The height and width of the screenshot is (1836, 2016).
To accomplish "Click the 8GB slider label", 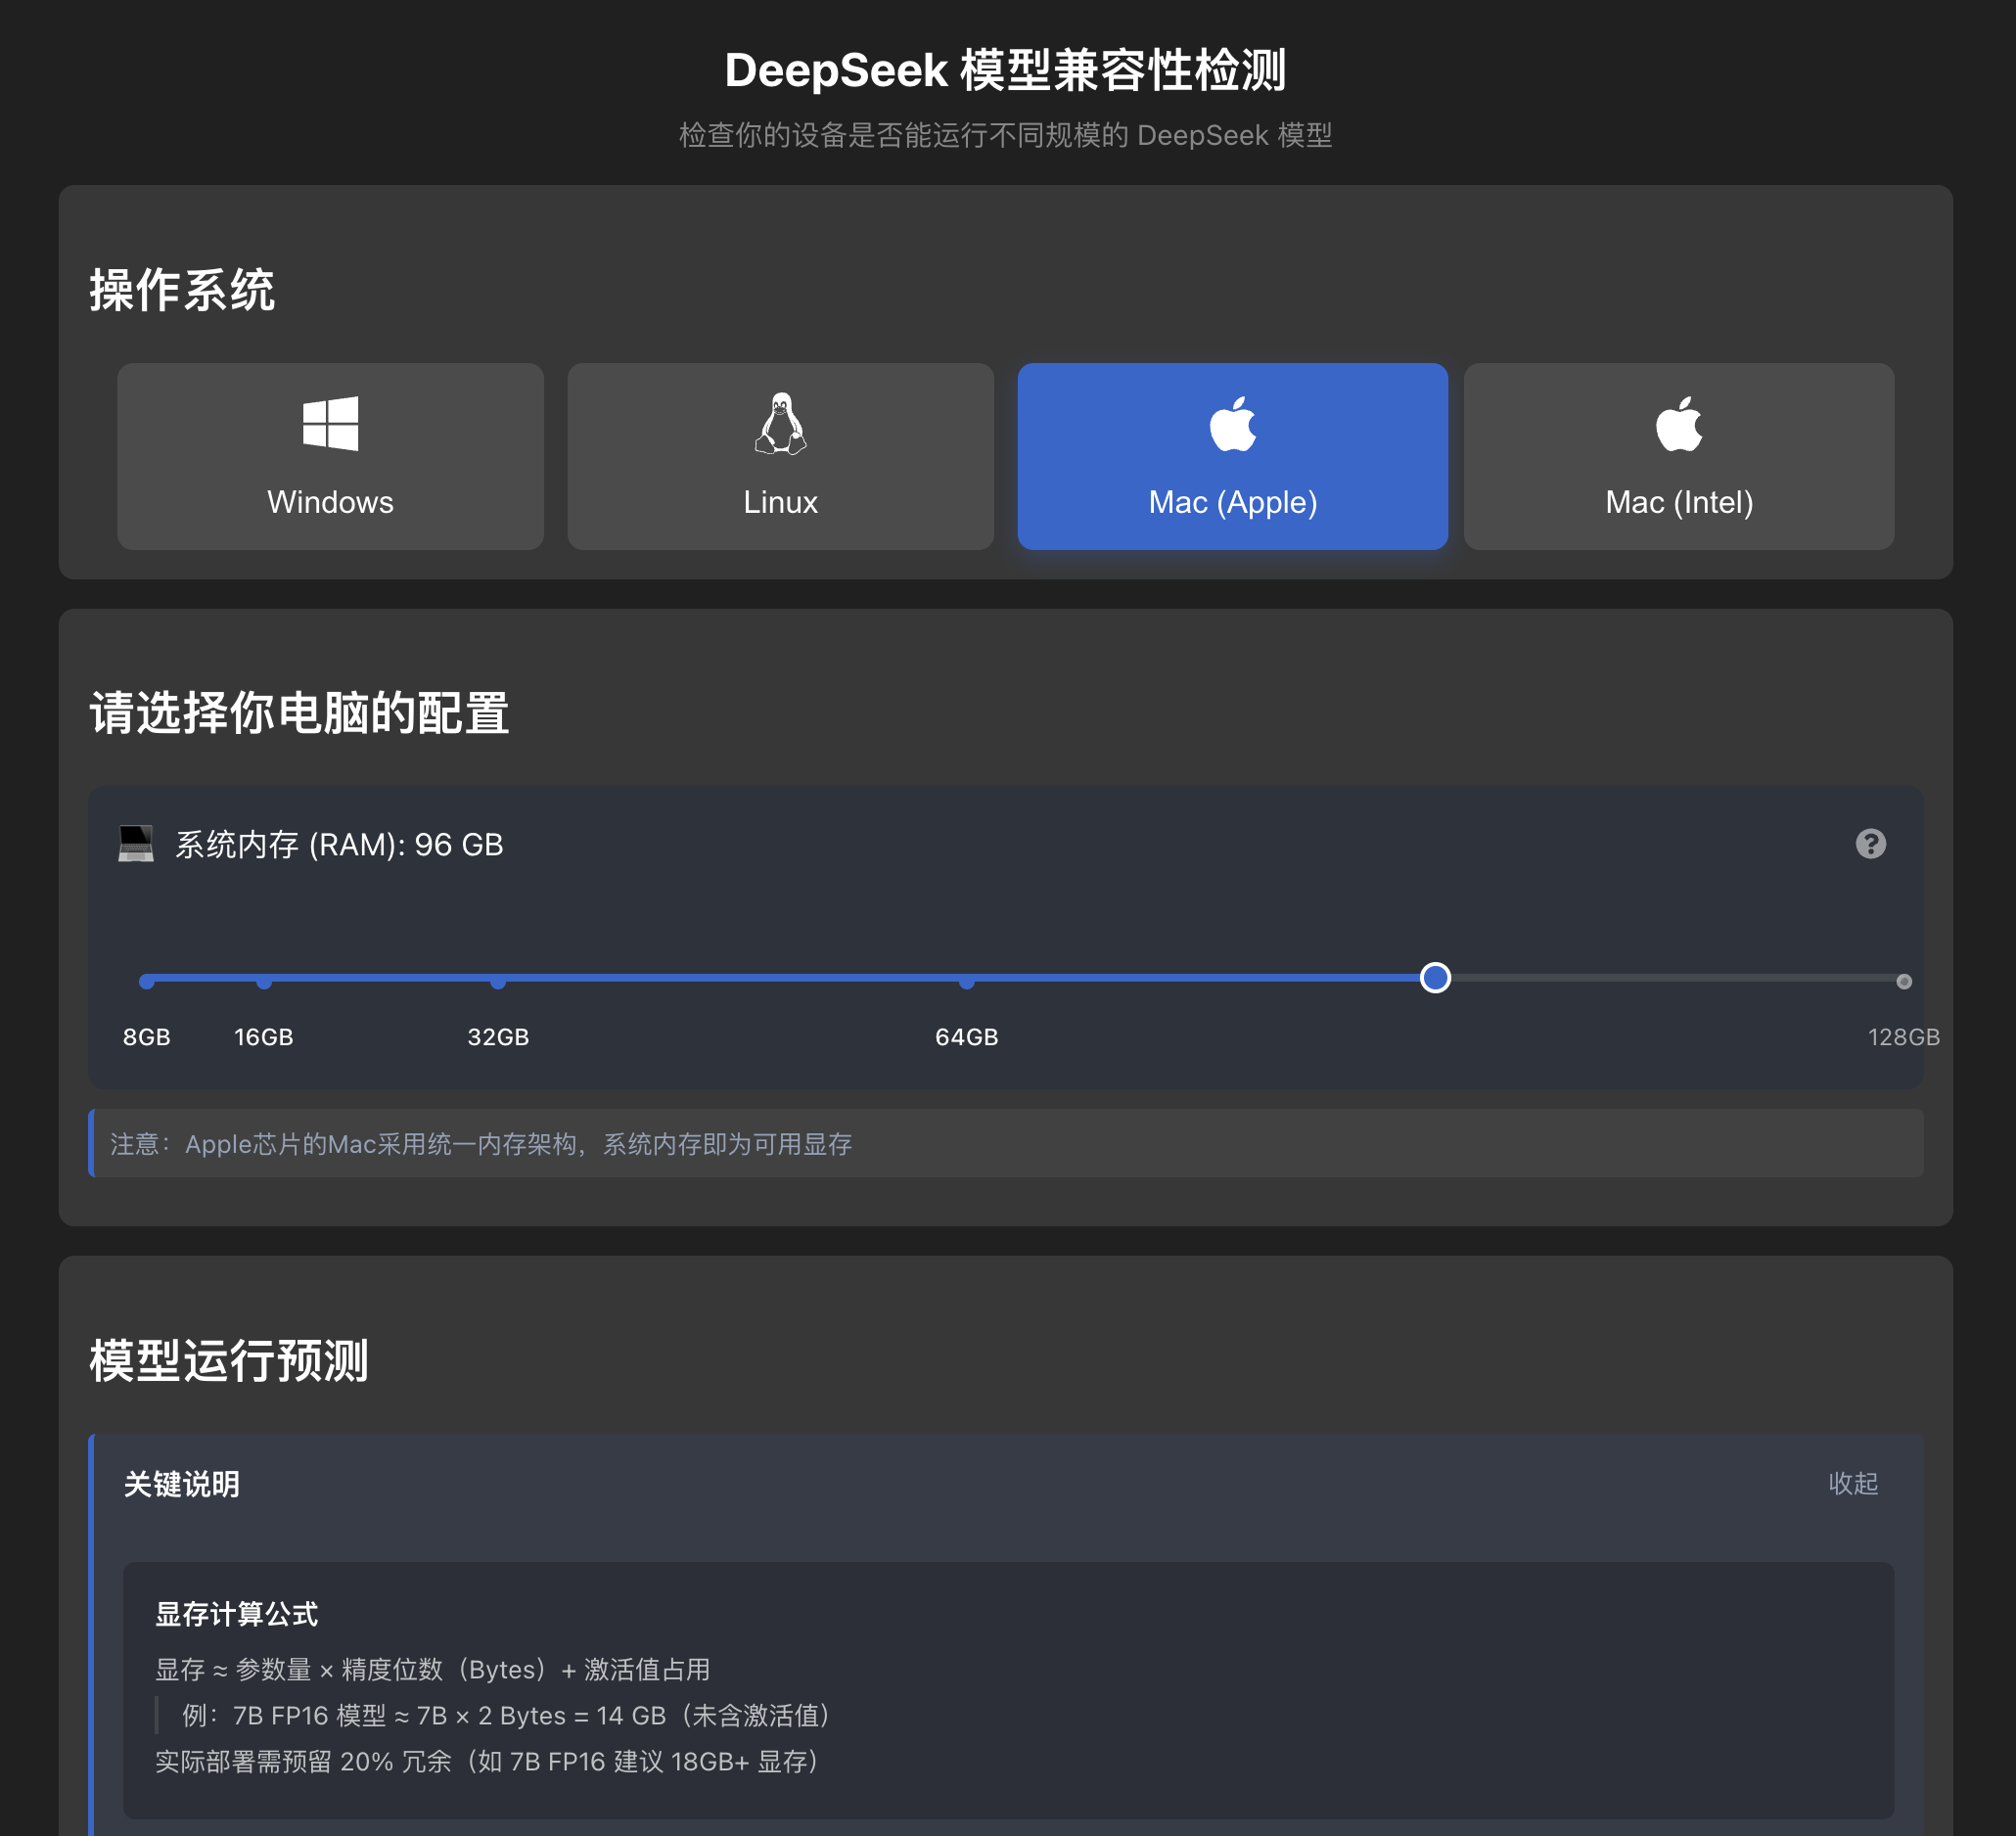I will (x=147, y=1037).
